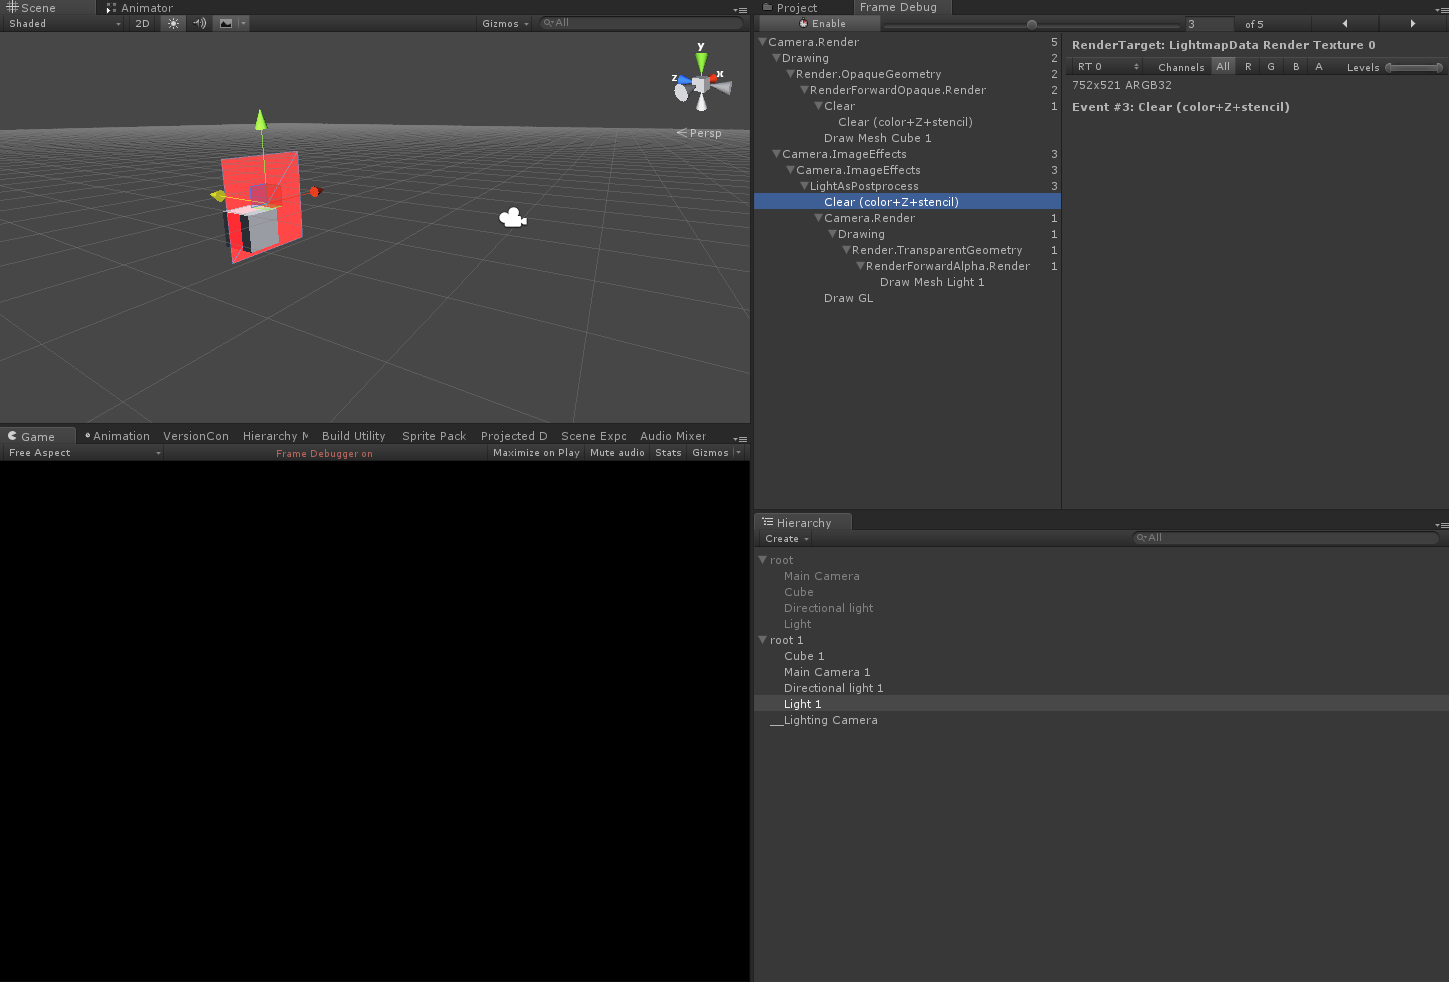Enable Maximize on Play in Game view
This screenshot has width=1449, height=982.
pyautogui.click(x=536, y=452)
